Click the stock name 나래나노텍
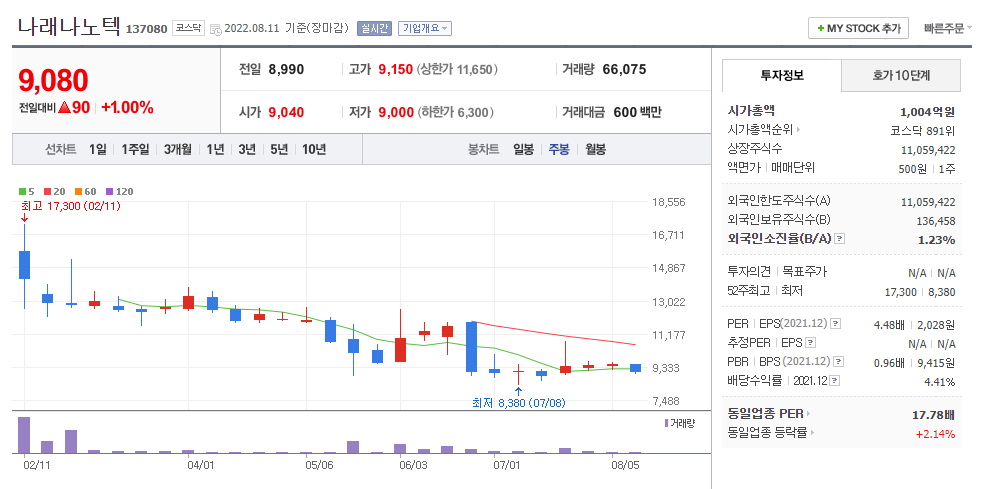This screenshot has width=987, height=489. [x=69, y=26]
